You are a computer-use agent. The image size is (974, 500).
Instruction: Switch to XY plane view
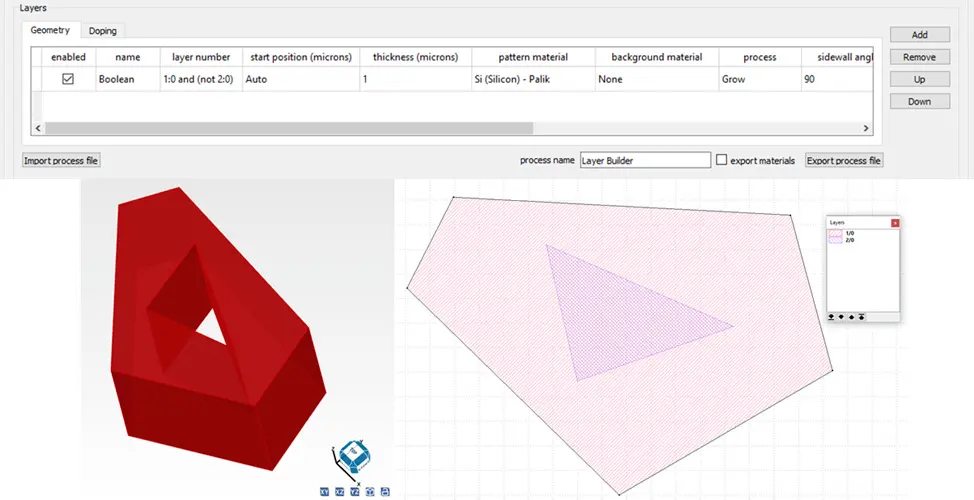pos(324,492)
